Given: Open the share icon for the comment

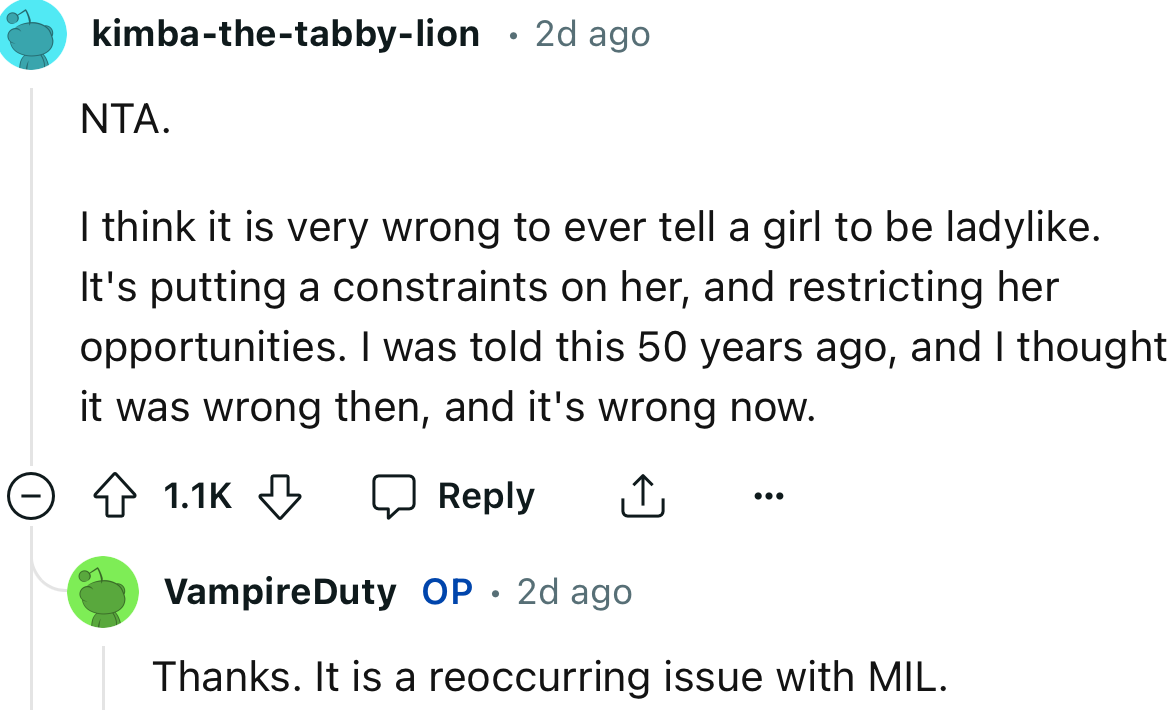Looking at the screenshot, I should click(643, 494).
